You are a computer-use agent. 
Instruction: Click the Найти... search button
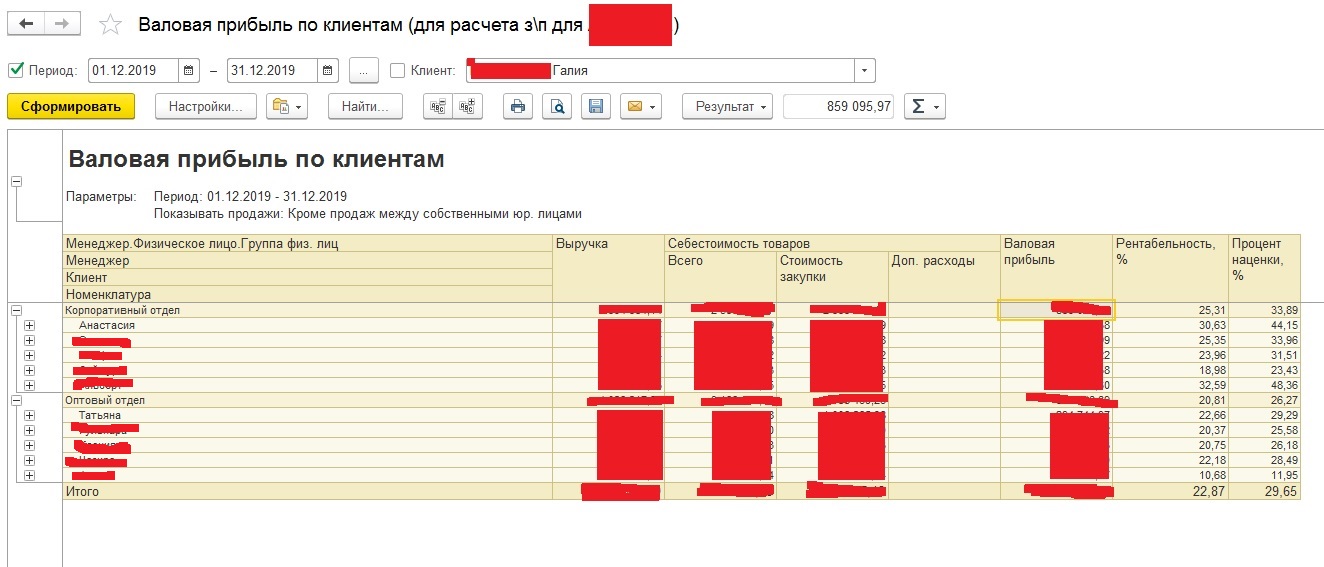(x=365, y=107)
